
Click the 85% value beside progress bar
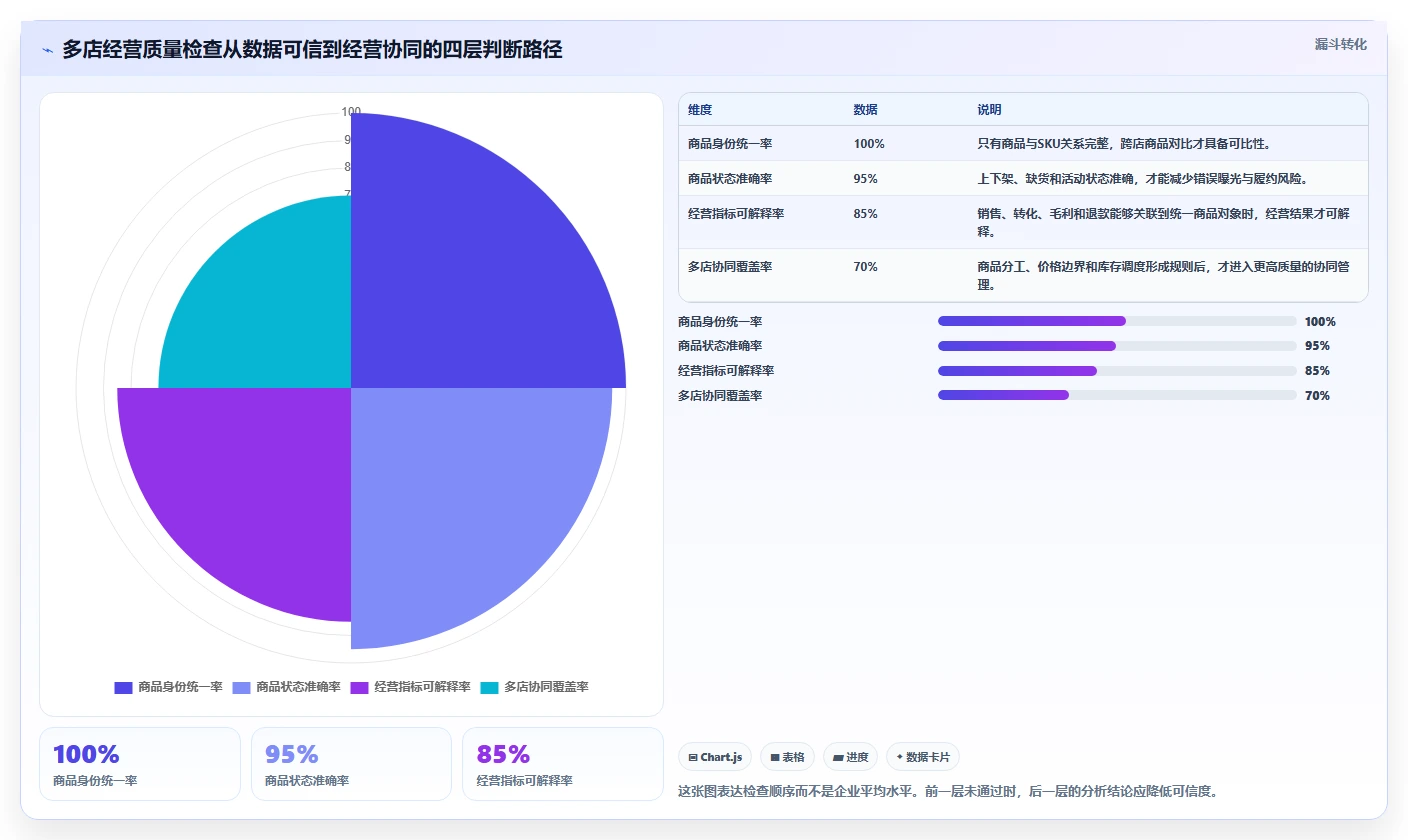[1317, 371]
